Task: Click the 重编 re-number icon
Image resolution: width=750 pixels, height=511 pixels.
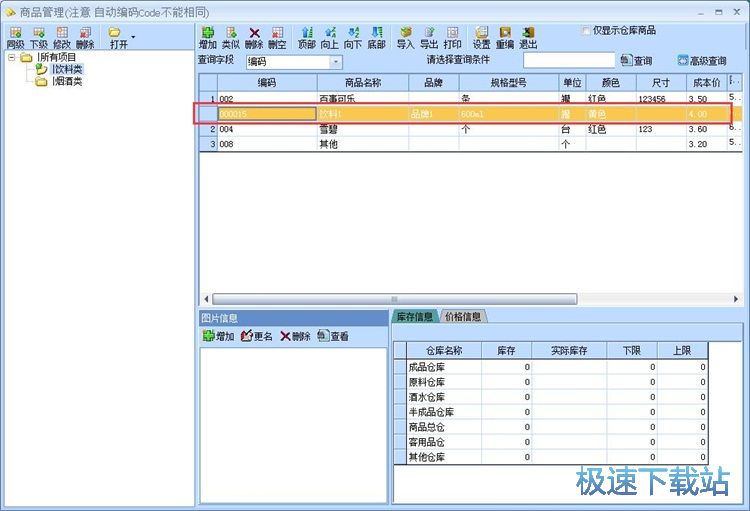Action: click(x=505, y=38)
